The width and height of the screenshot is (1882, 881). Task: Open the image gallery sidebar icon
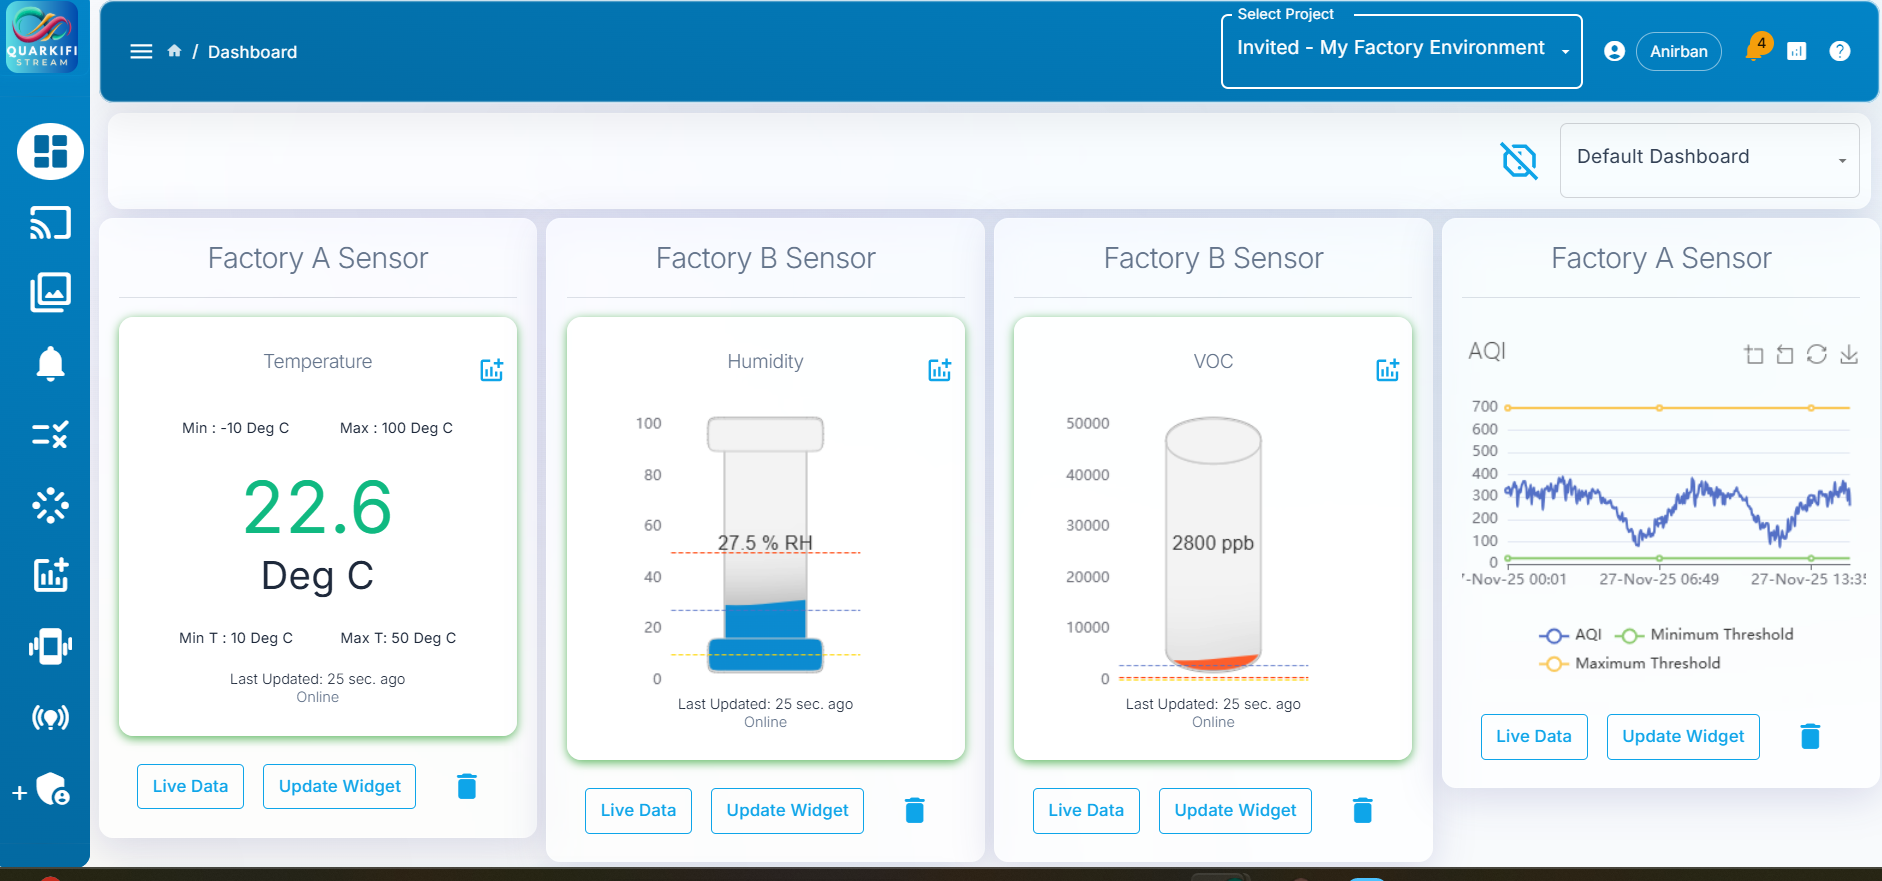point(50,292)
